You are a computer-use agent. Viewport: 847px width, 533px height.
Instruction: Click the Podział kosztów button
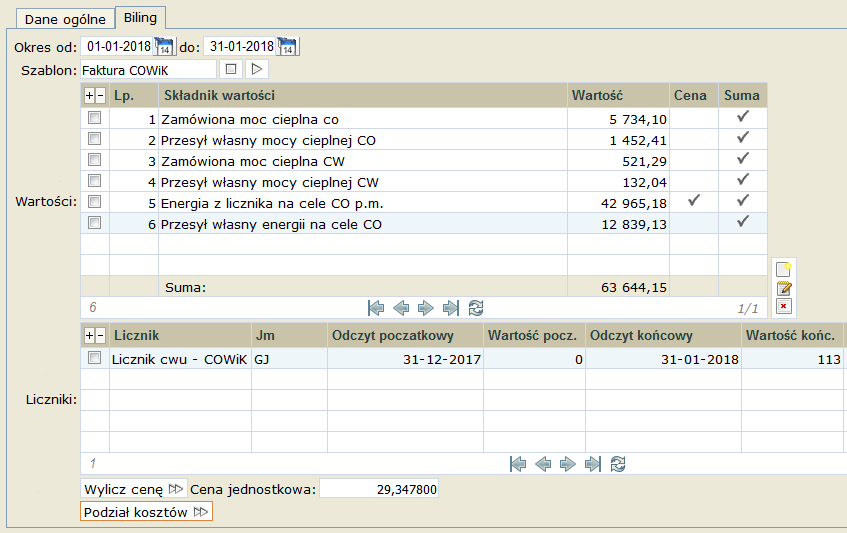pos(146,511)
